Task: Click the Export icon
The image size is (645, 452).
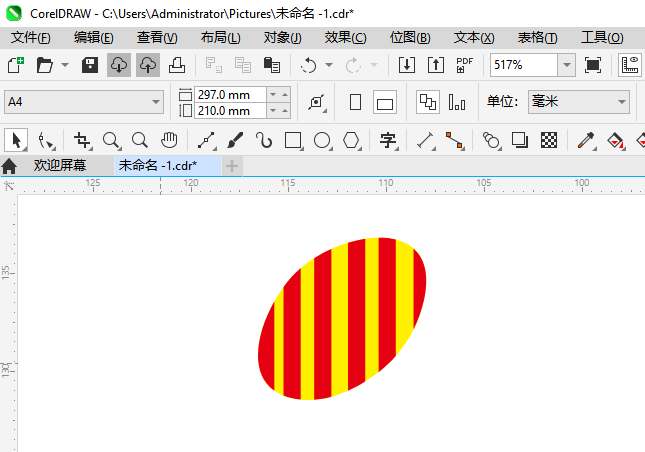Action: pos(436,65)
